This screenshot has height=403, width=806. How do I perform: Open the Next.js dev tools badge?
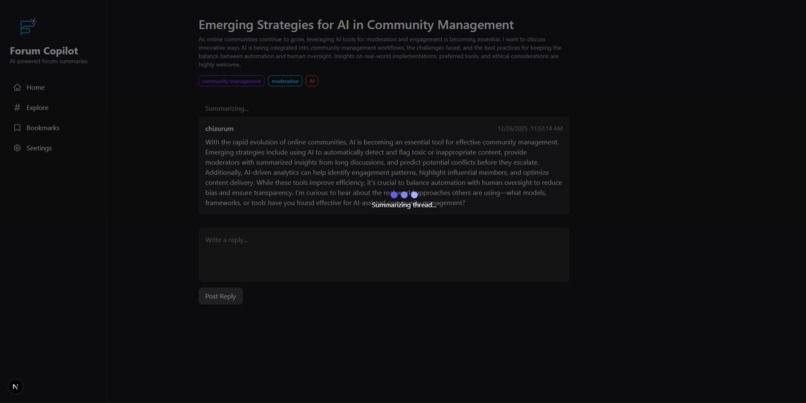[15, 387]
